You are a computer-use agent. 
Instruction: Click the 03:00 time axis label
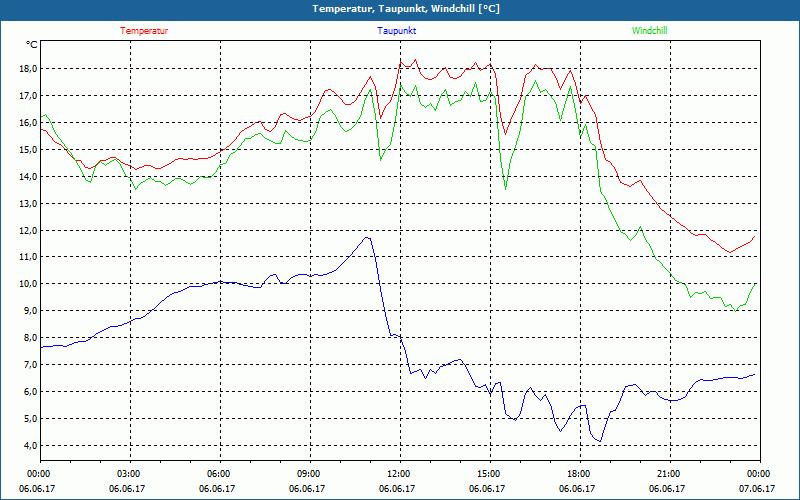(x=131, y=474)
